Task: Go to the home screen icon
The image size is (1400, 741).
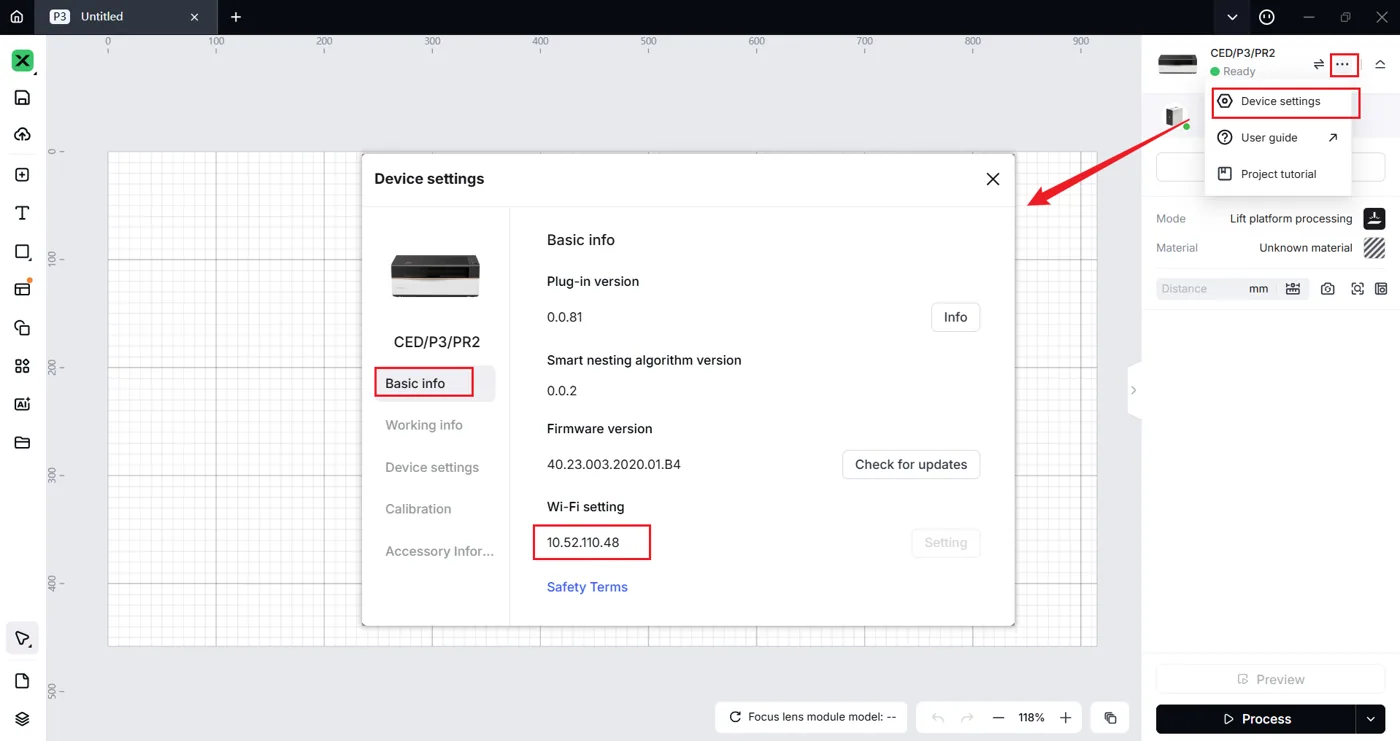Action: (x=16, y=17)
